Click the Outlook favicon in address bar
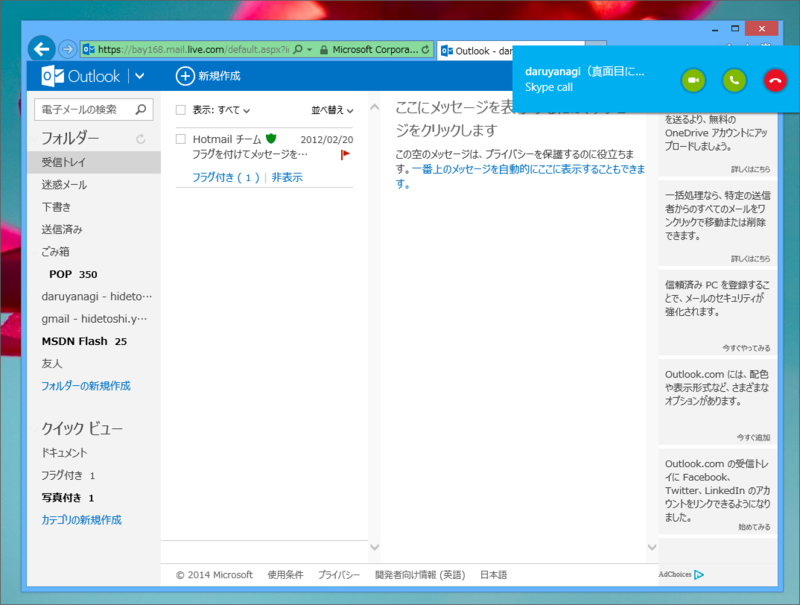Screen dimensions: 800x605 coord(89,49)
